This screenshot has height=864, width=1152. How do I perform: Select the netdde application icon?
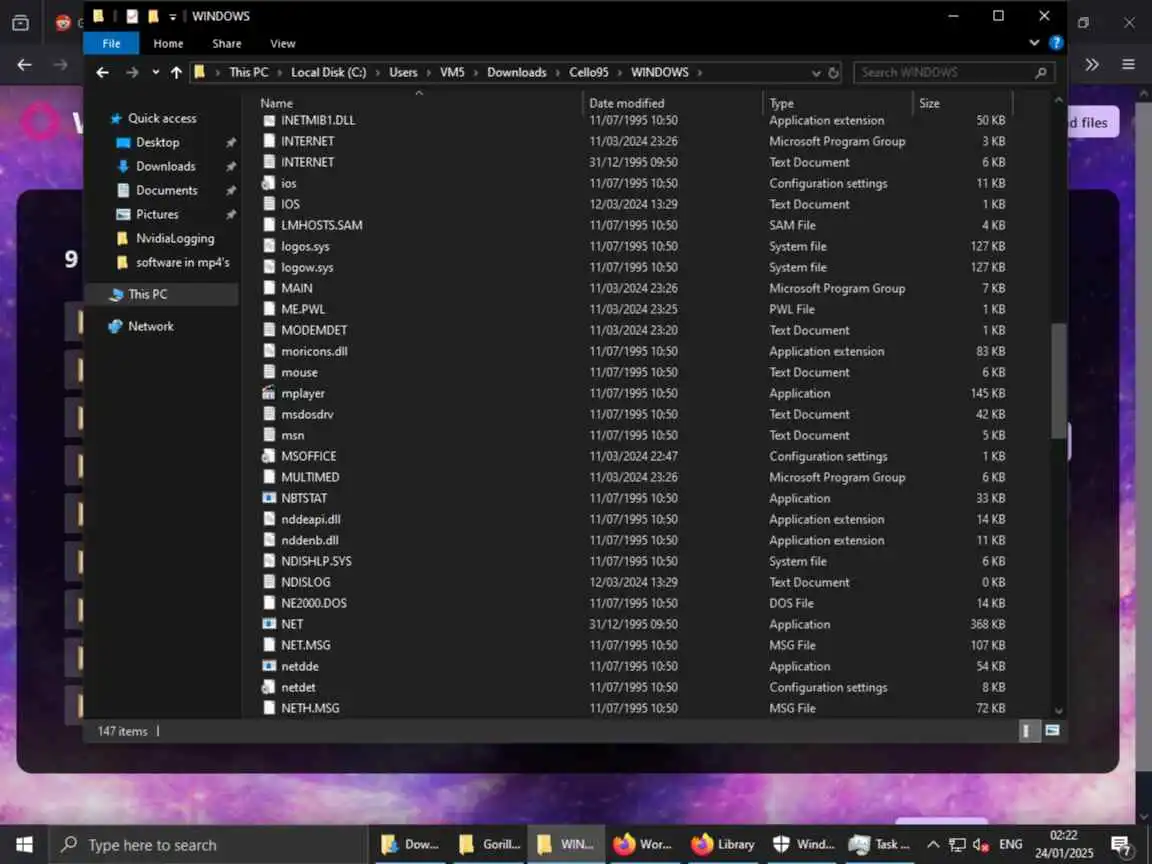point(269,666)
